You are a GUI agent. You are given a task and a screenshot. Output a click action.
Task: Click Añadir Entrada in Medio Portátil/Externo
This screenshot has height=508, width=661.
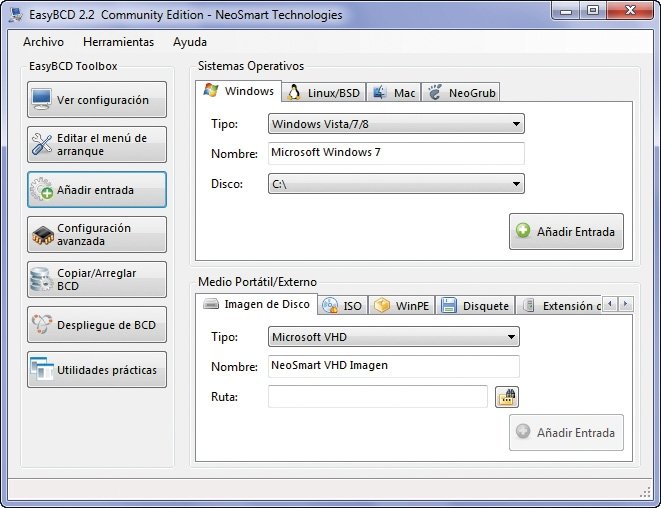(566, 433)
